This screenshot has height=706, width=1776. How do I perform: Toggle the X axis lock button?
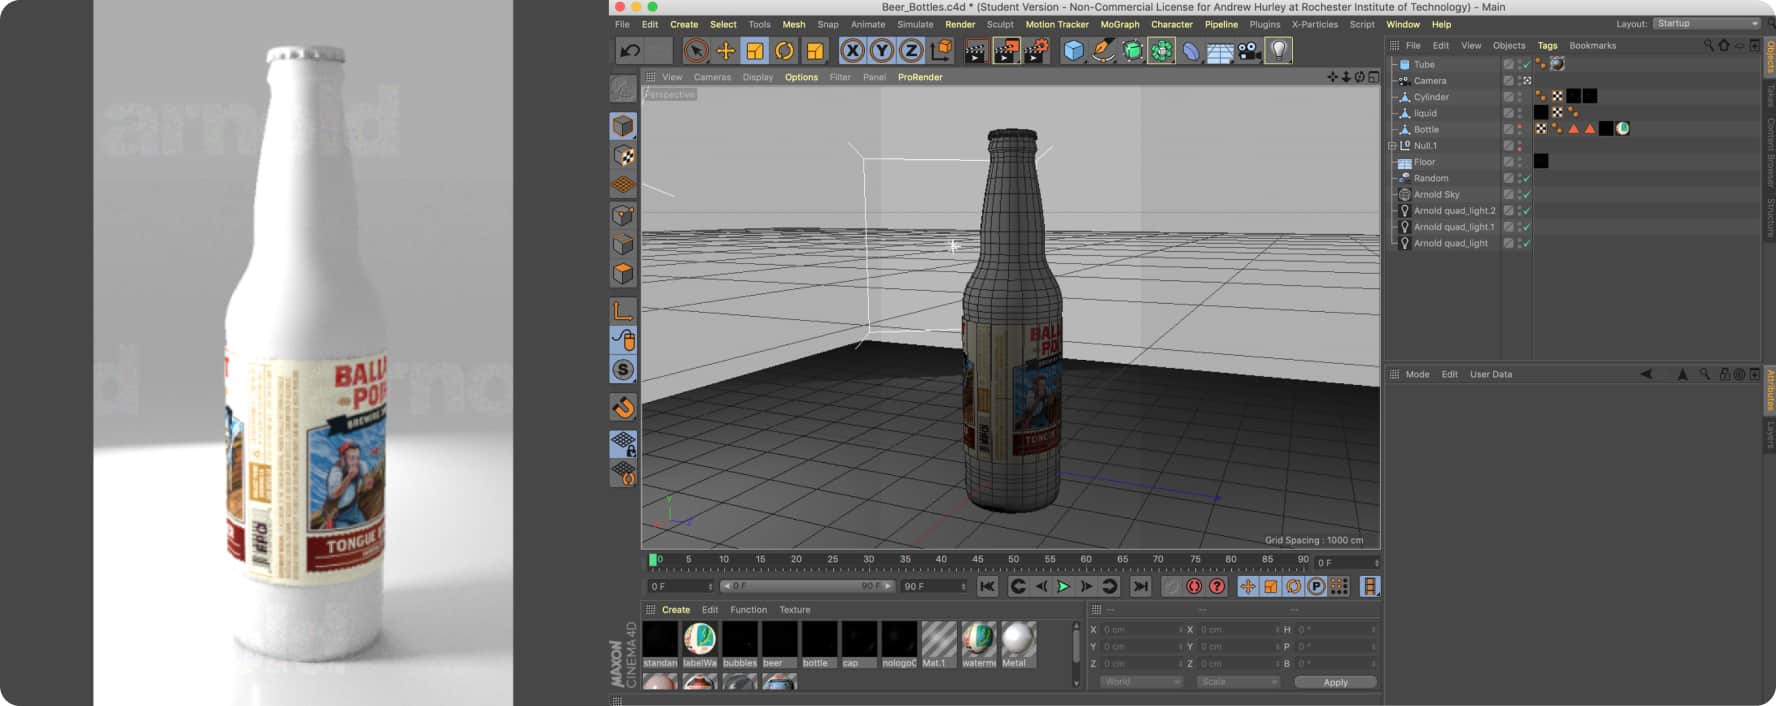[x=852, y=51]
